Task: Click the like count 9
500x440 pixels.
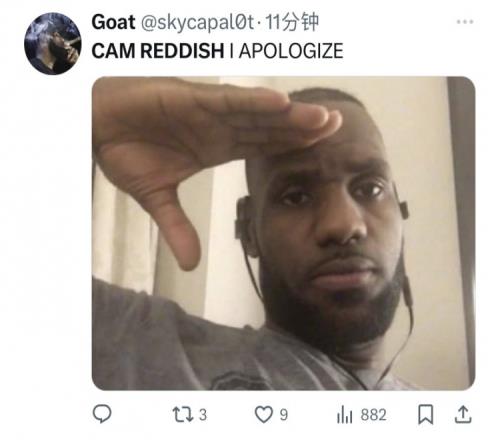Action: pyautogui.click(x=283, y=415)
